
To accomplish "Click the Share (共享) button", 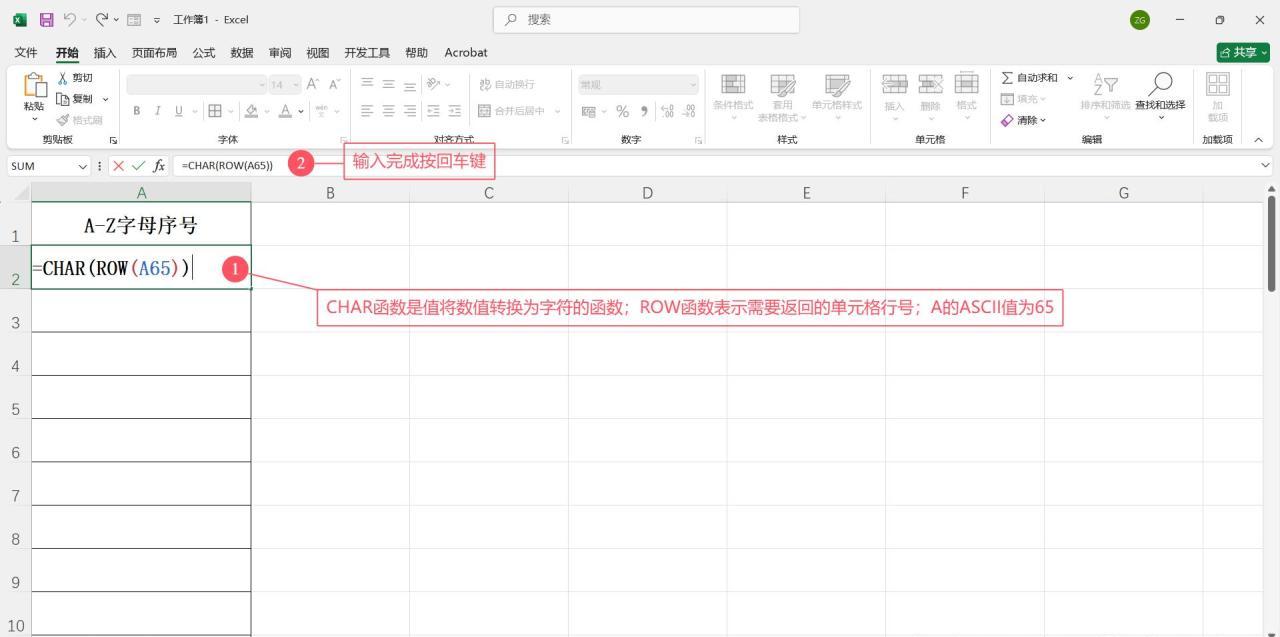I will (x=1243, y=52).
